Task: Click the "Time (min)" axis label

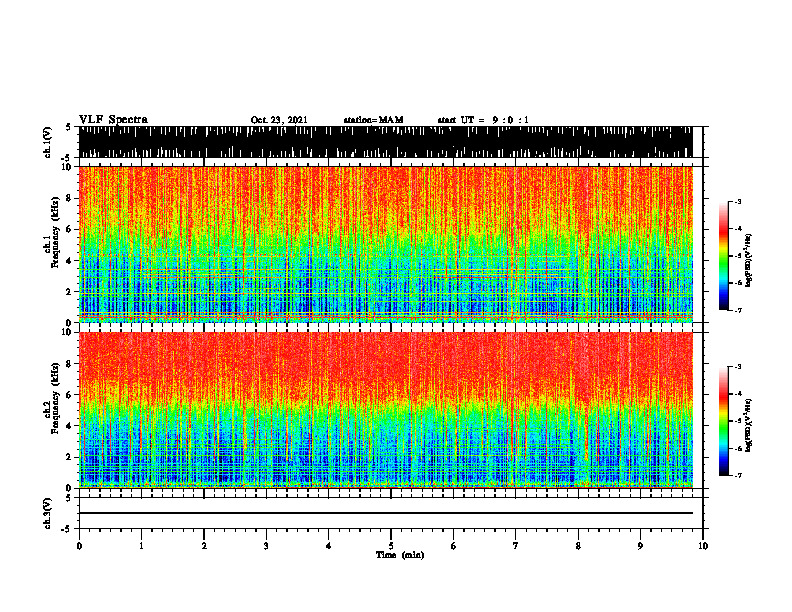Action: click(x=400, y=555)
